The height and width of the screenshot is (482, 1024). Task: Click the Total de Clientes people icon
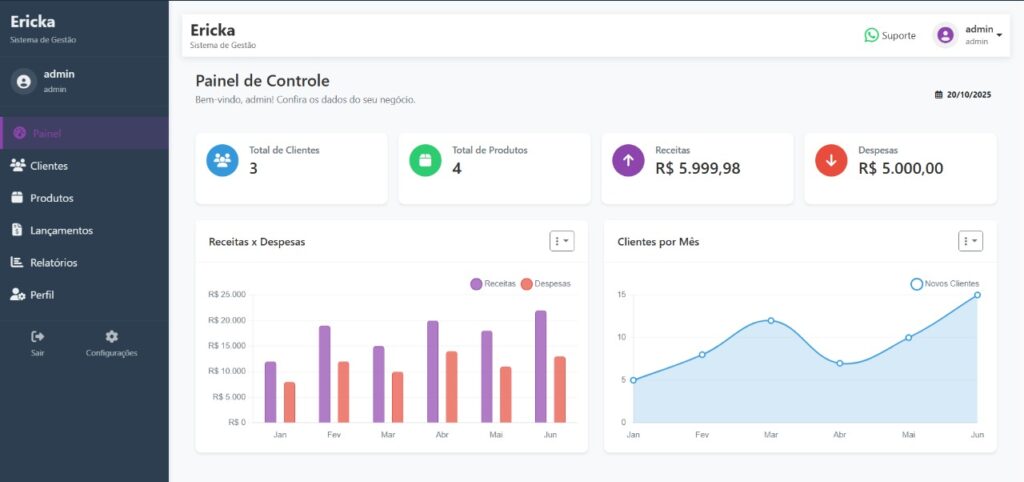click(x=222, y=160)
